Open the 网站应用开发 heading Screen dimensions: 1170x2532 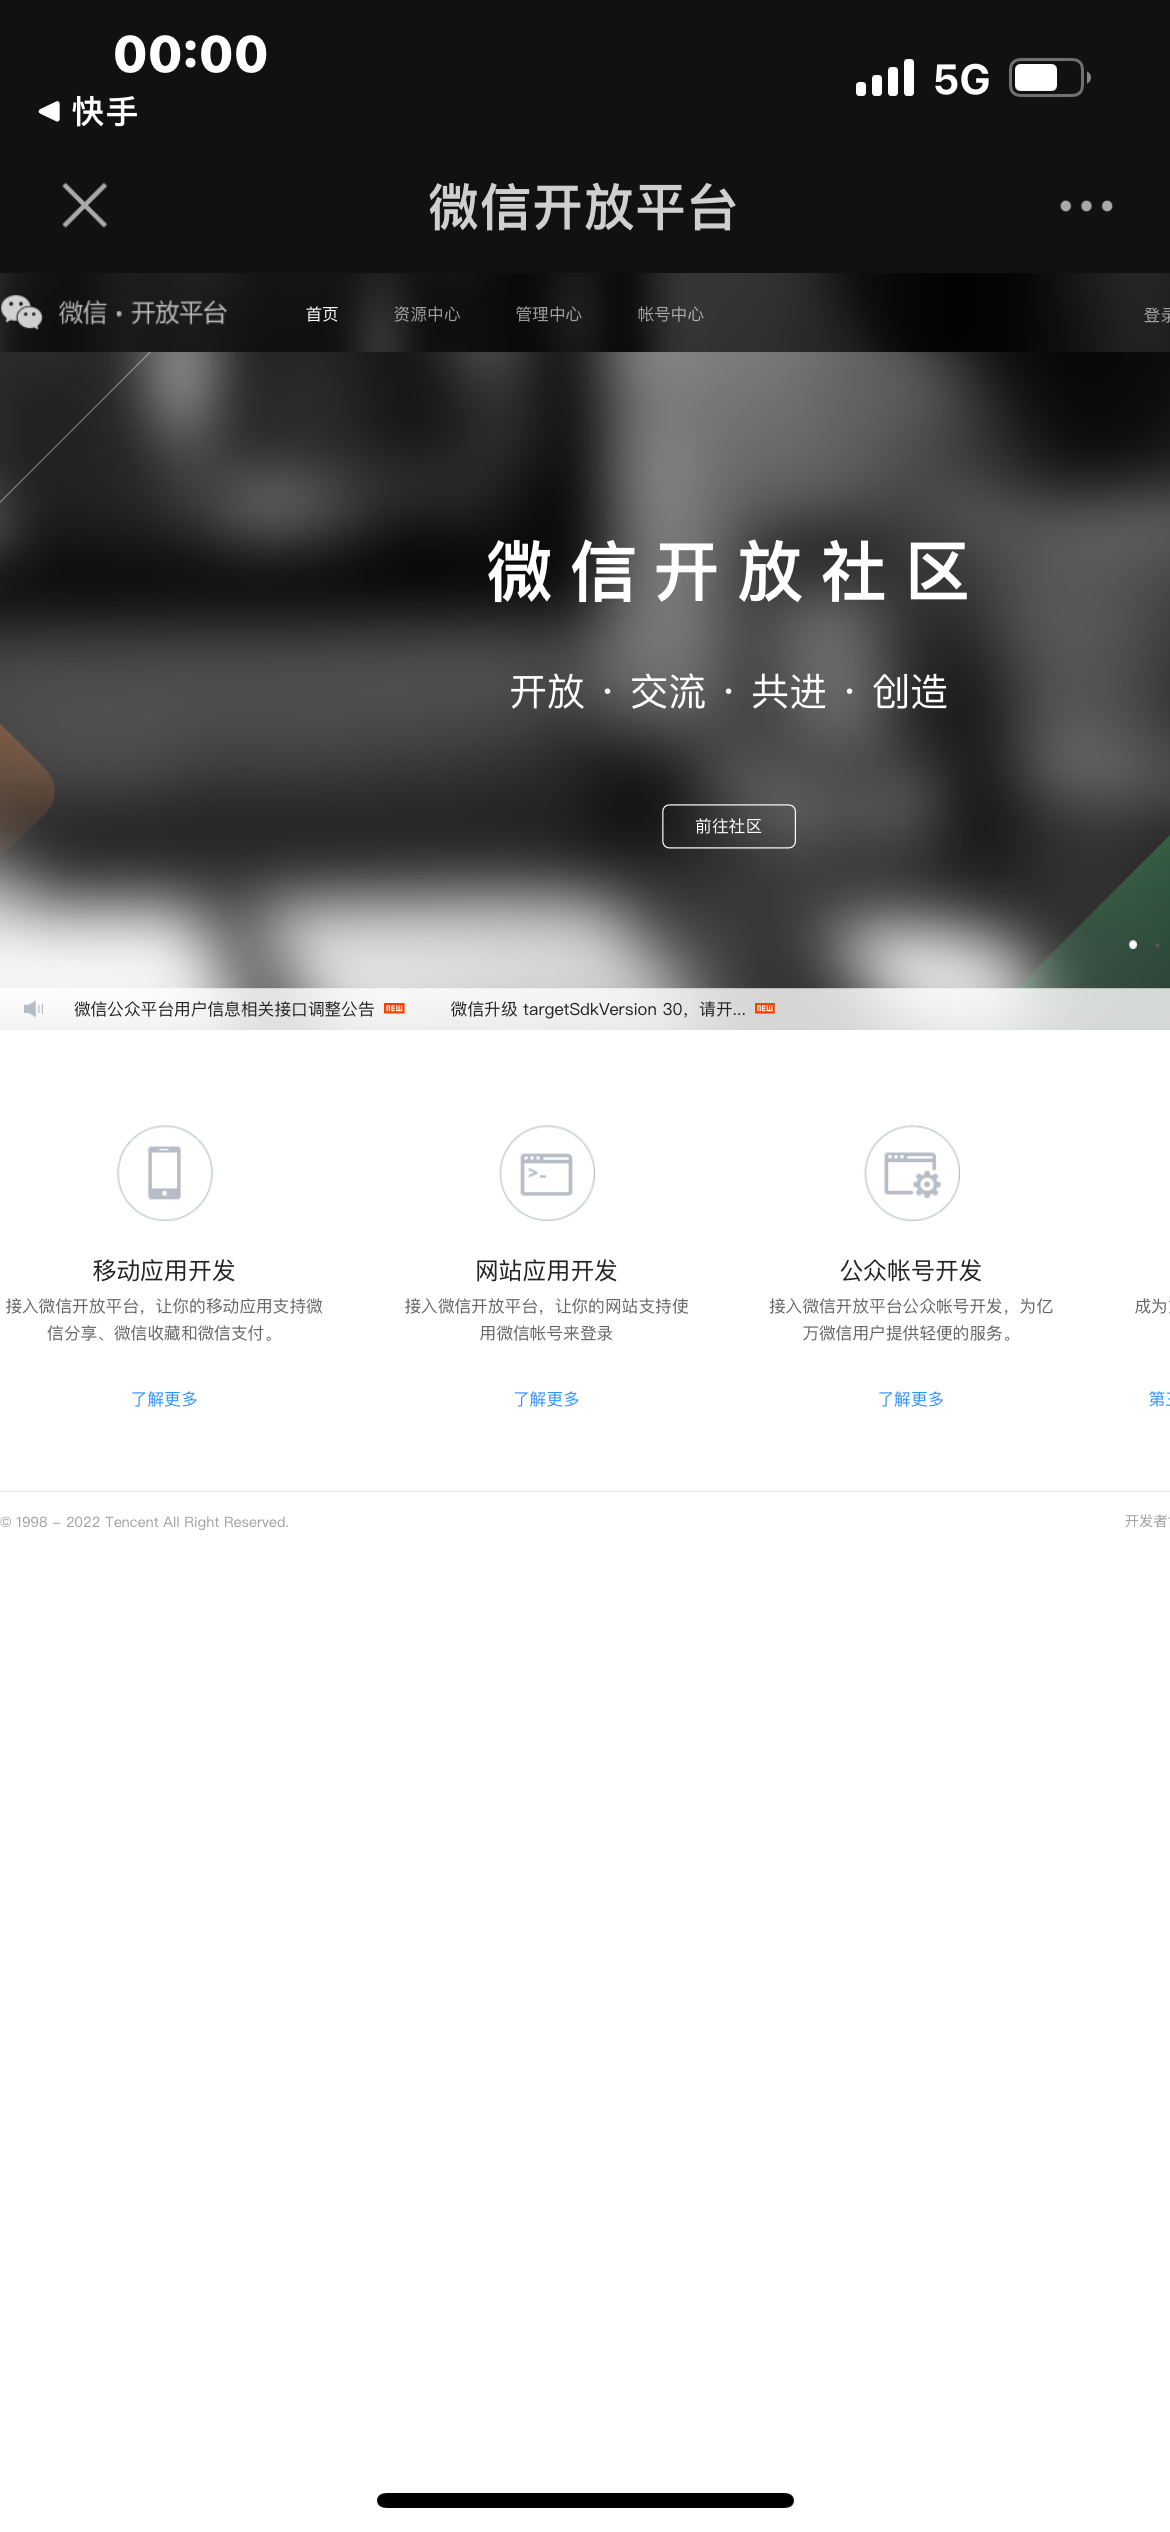tap(547, 1270)
